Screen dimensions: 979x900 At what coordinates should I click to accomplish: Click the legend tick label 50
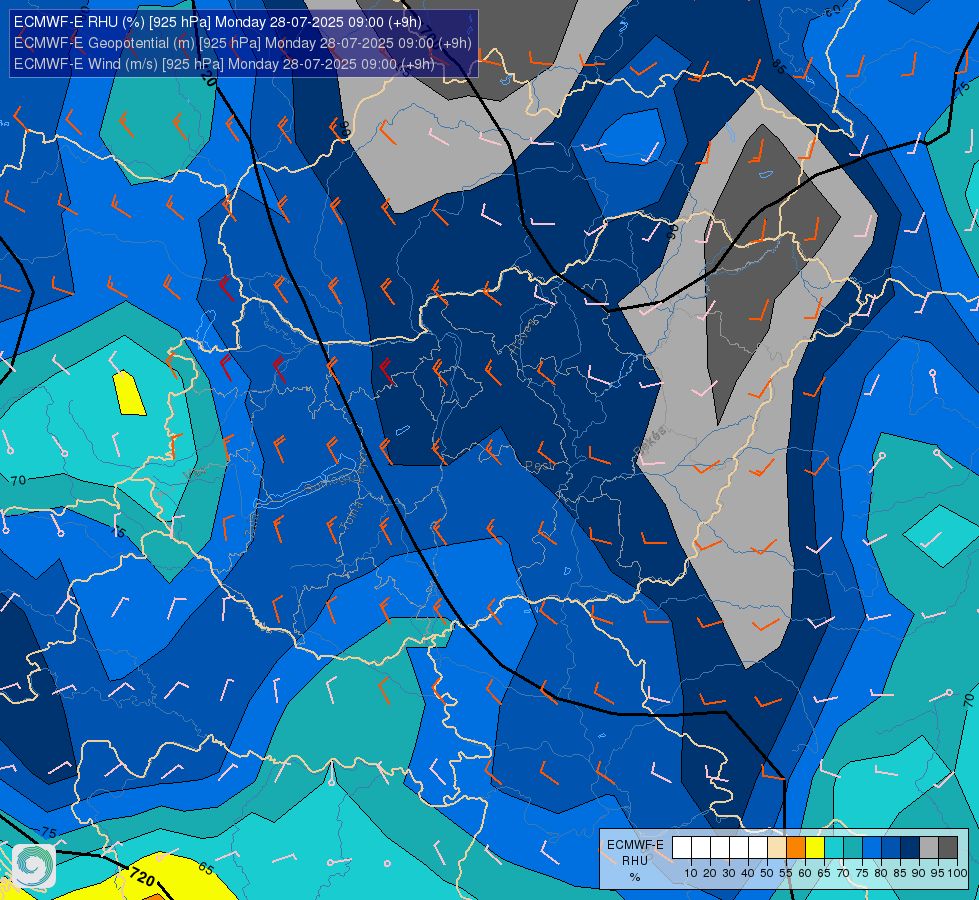click(x=767, y=873)
